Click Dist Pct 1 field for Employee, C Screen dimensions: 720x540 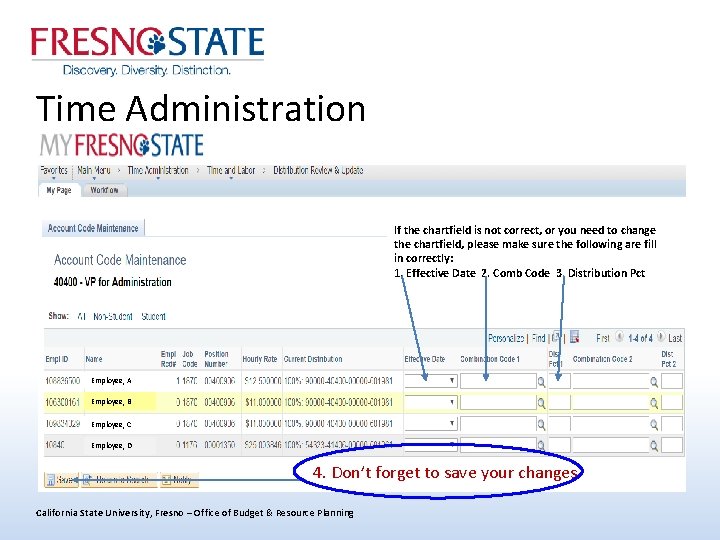[x=560, y=424]
